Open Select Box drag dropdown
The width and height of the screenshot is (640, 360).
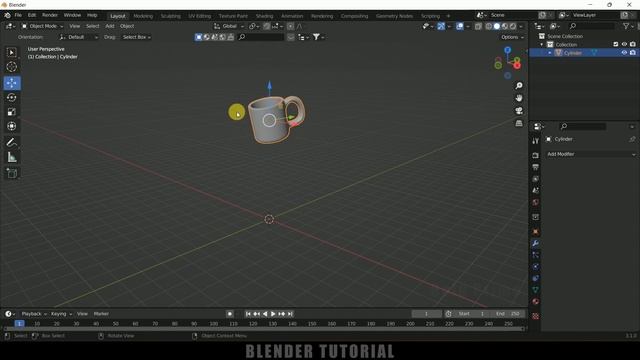(x=136, y=37)
